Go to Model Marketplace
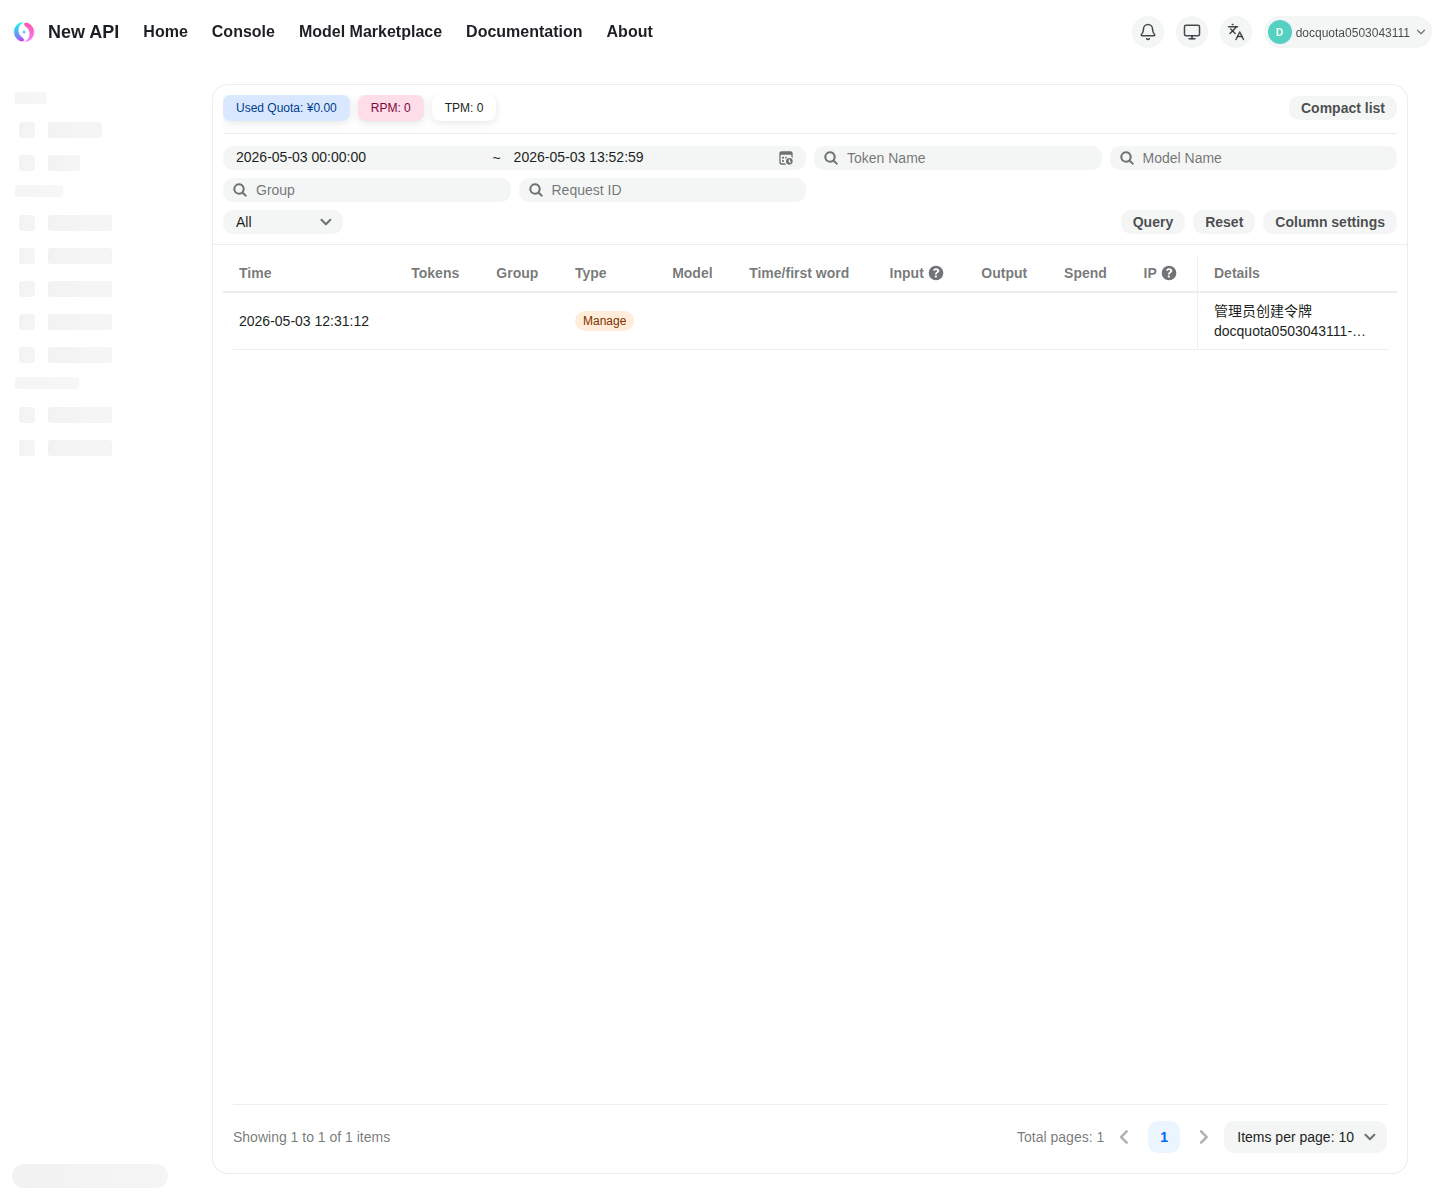 (x=370, y=32)
